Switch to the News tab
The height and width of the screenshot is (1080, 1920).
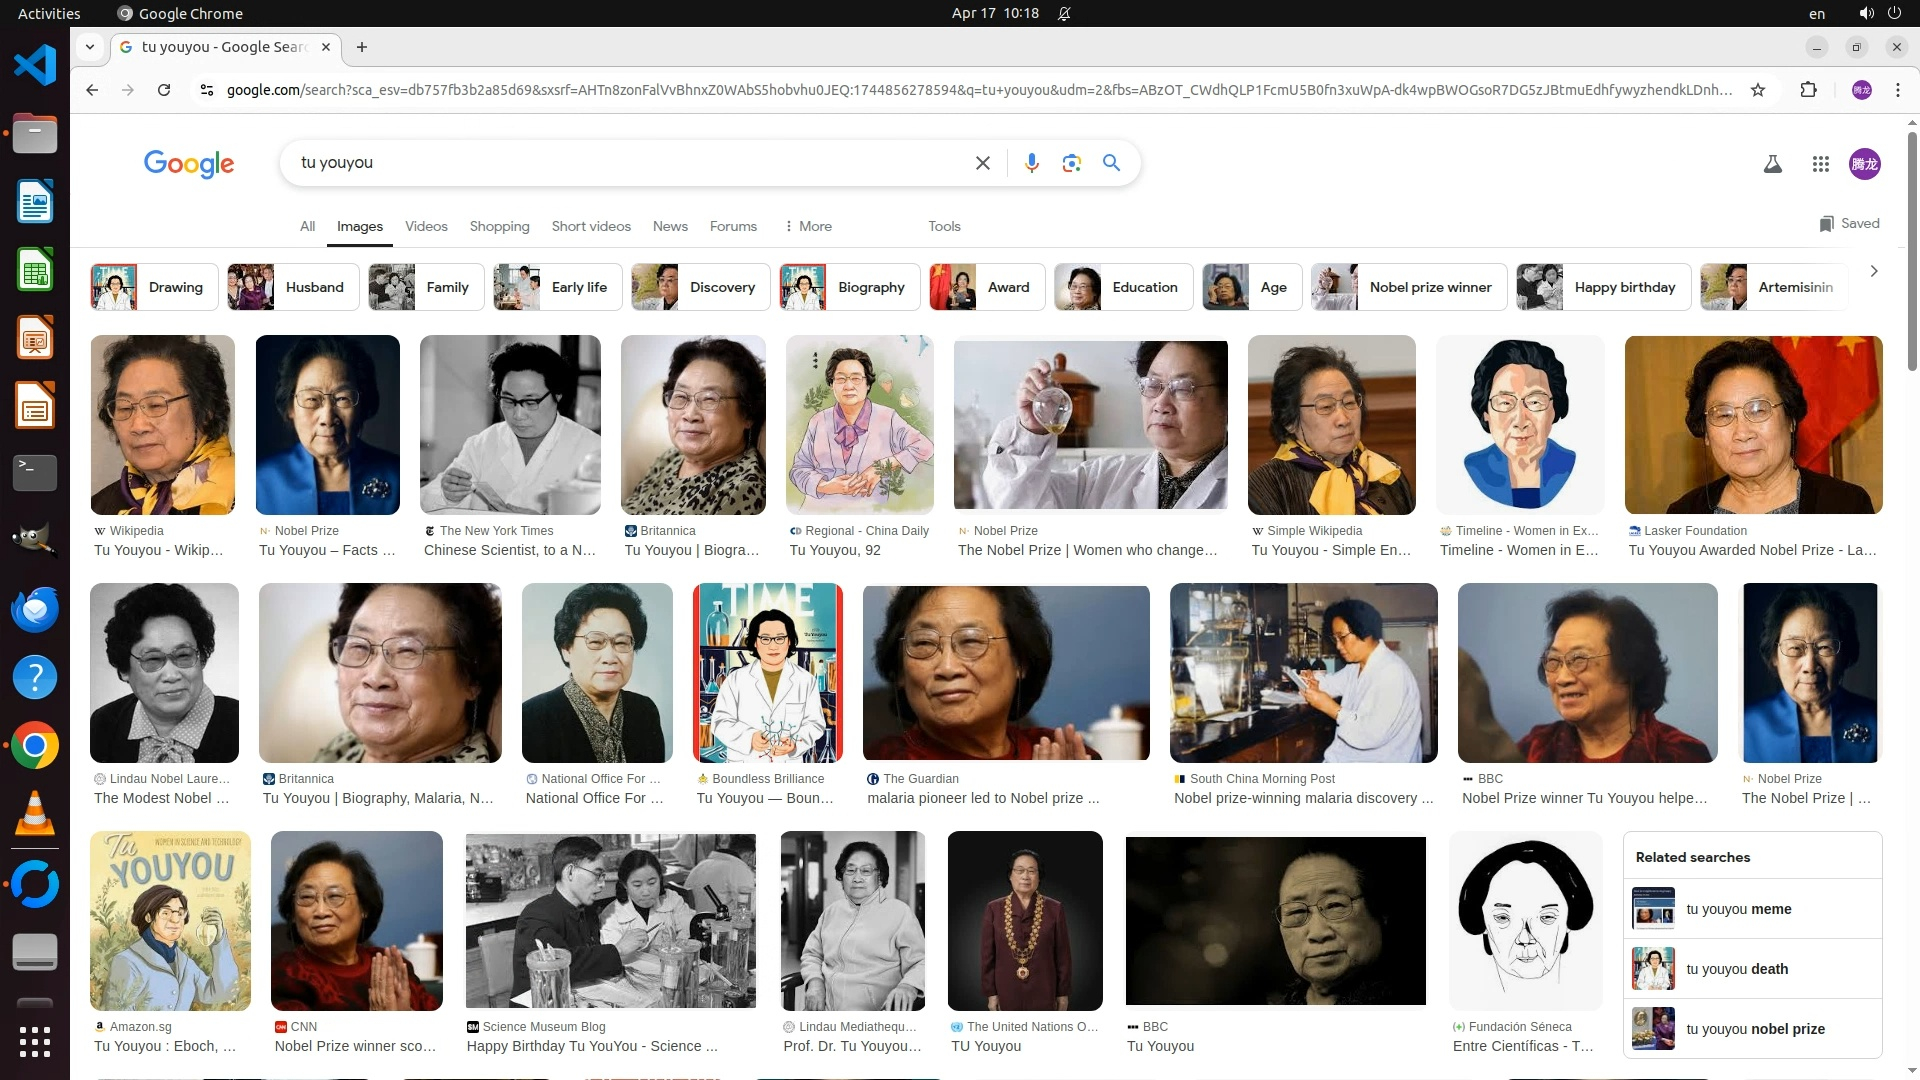pyautogui.click(x=669, y=226)
